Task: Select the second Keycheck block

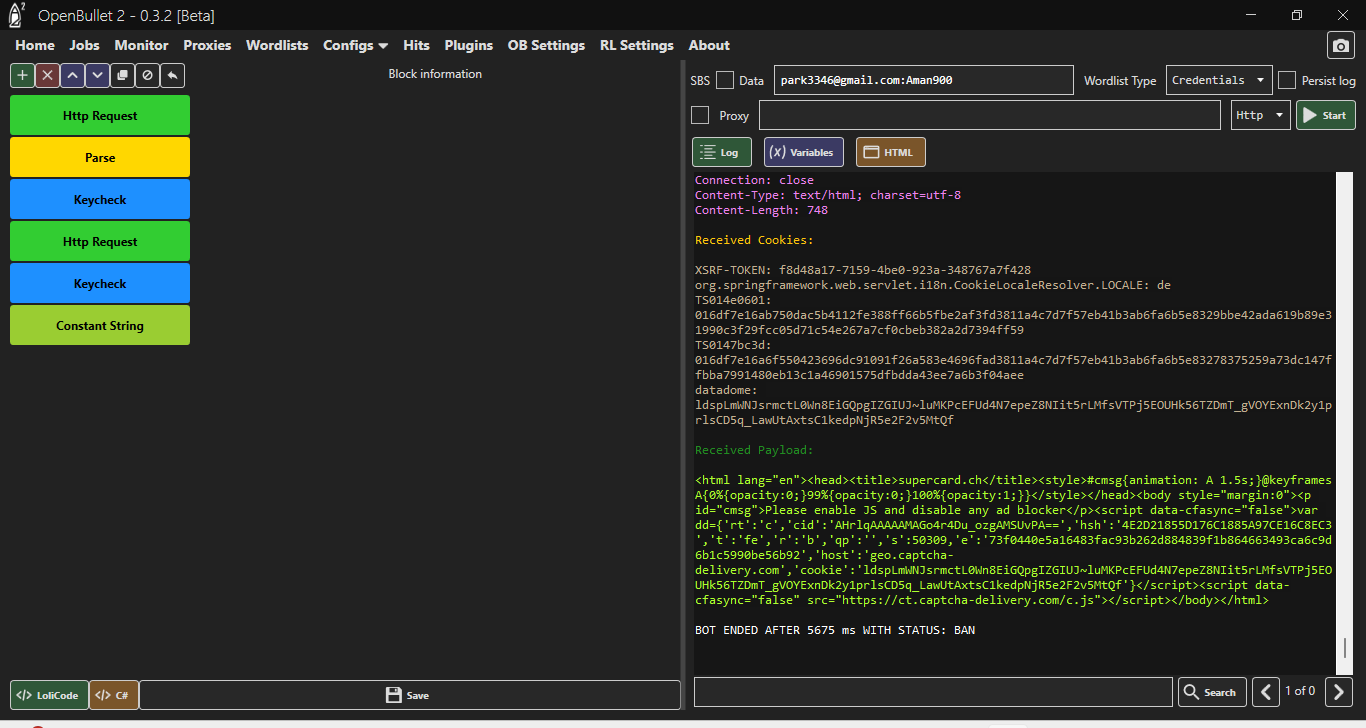Action: pyautogui.click(x=100, y=283)
